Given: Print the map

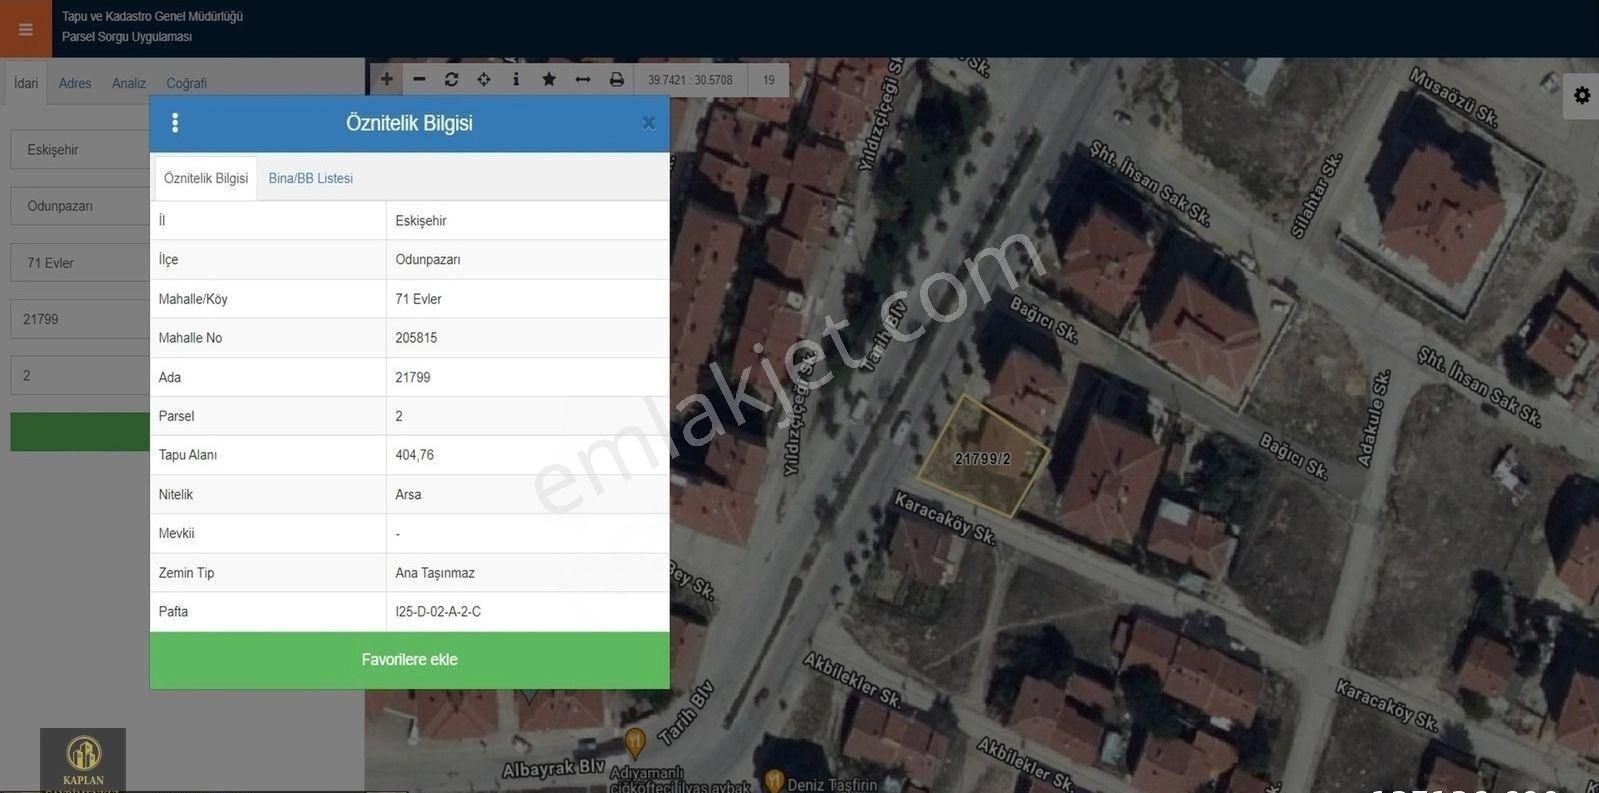Looking at the screenshot, I should (617, 79).
